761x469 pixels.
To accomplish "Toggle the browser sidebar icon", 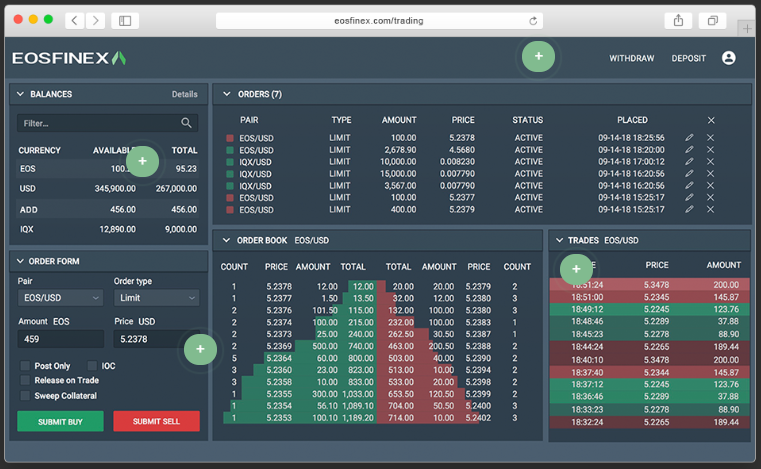I will pos(125,20).
